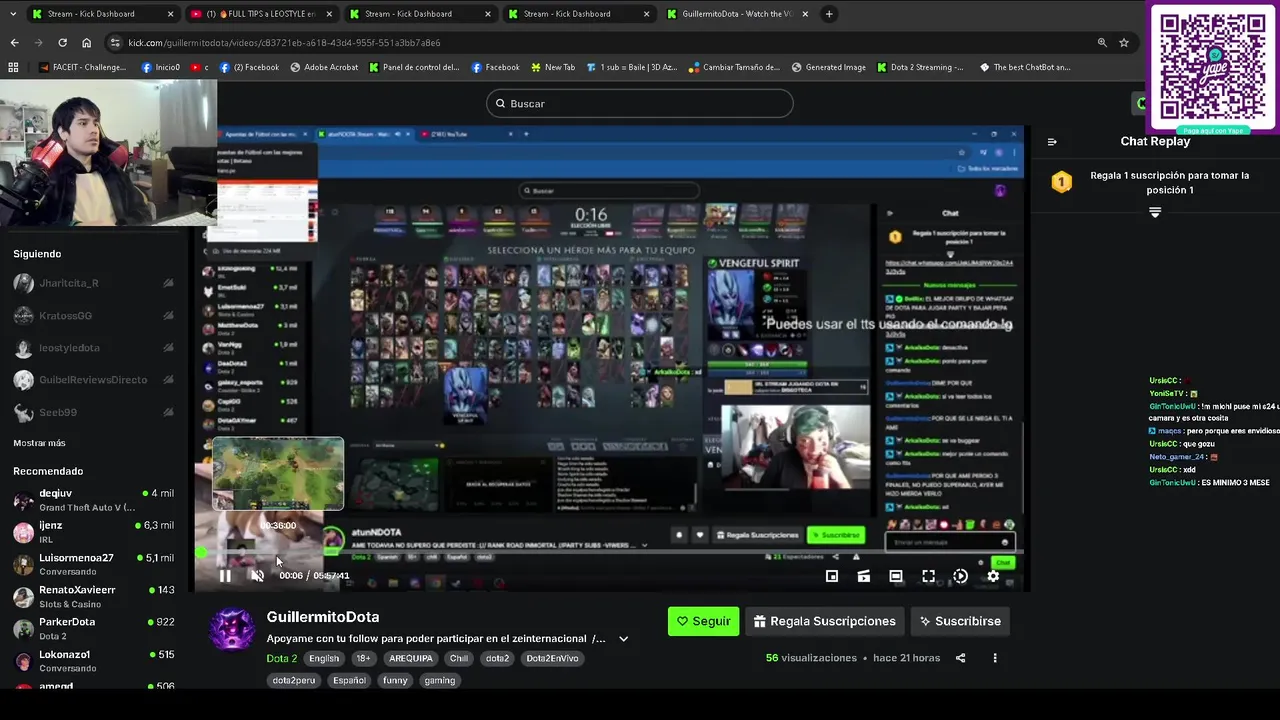Screen dimensions: 1280x720
Task: Switch to theater mode icon
Action: [896, 576]
